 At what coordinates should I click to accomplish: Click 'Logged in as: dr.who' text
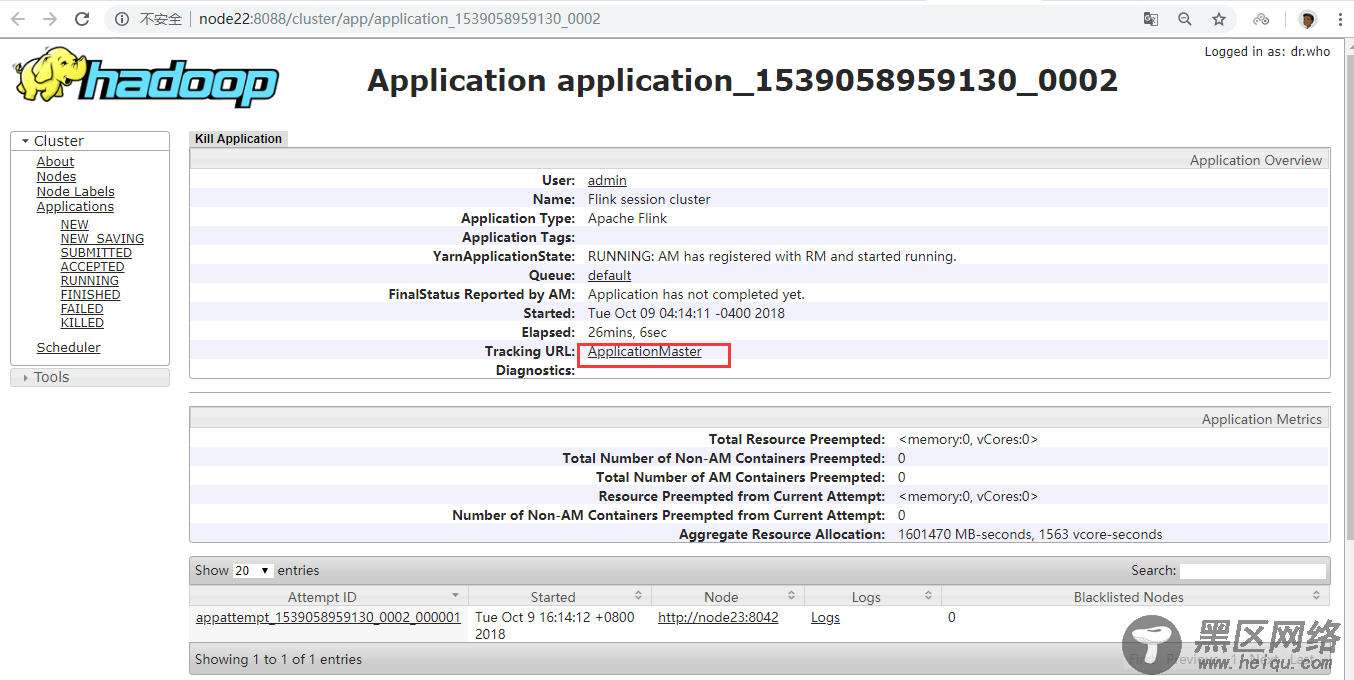point(1267,52)
